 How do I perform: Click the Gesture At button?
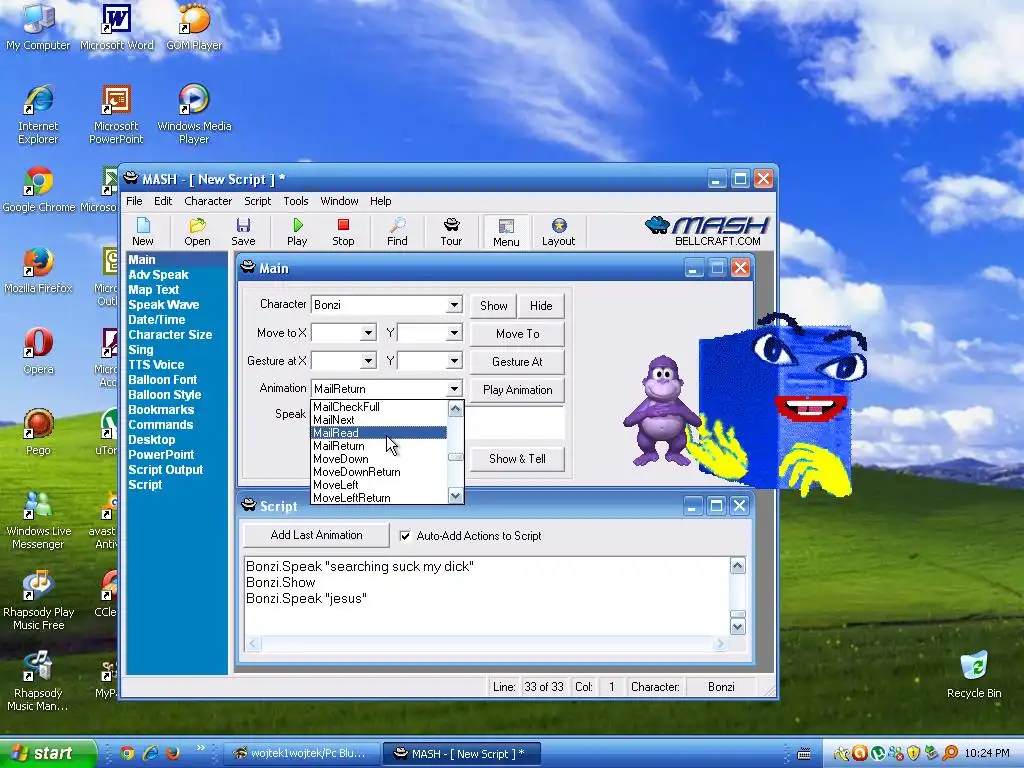[517, 362]
